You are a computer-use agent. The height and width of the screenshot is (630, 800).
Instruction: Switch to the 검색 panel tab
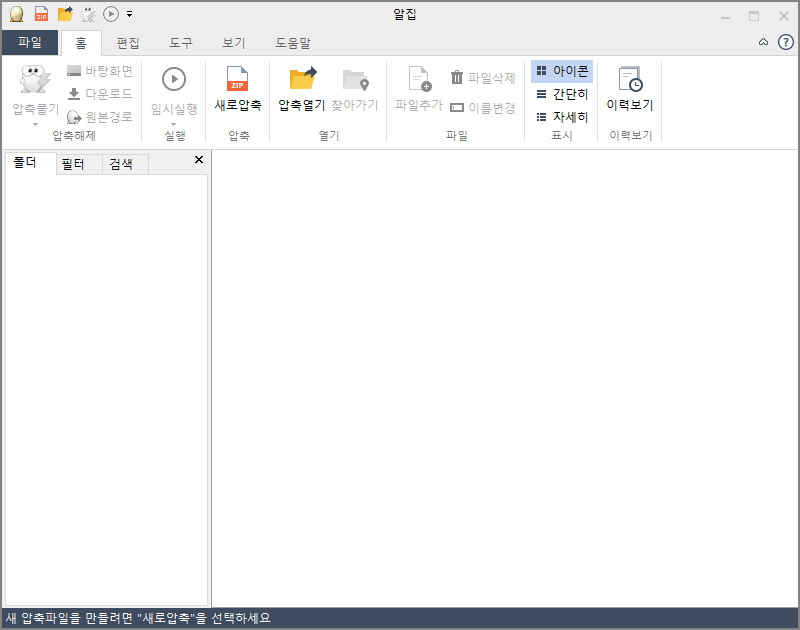pos(126,164)
